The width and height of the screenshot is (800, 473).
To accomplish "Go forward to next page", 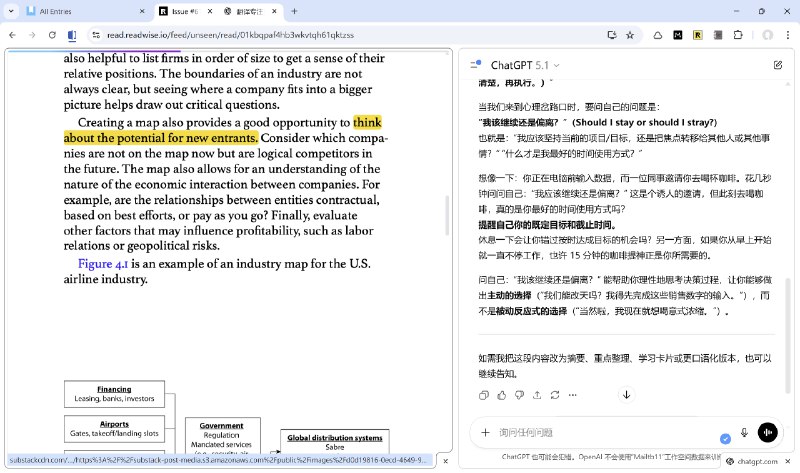I will pos(32,35).
